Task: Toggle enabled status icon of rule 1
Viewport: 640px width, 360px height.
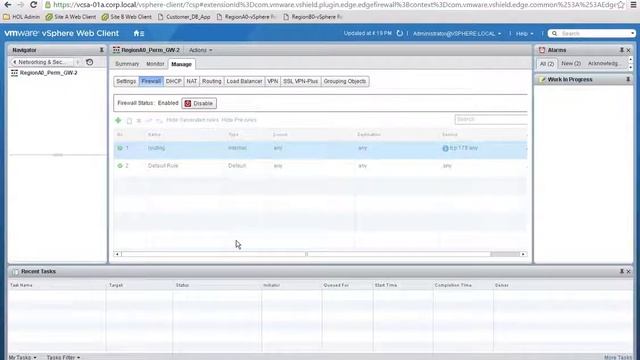Action: point(120,148)
